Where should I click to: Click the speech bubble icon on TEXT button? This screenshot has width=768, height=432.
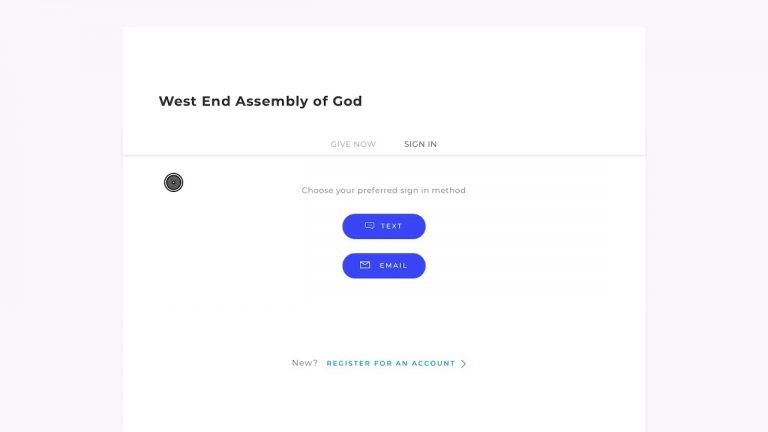[369, 226]
